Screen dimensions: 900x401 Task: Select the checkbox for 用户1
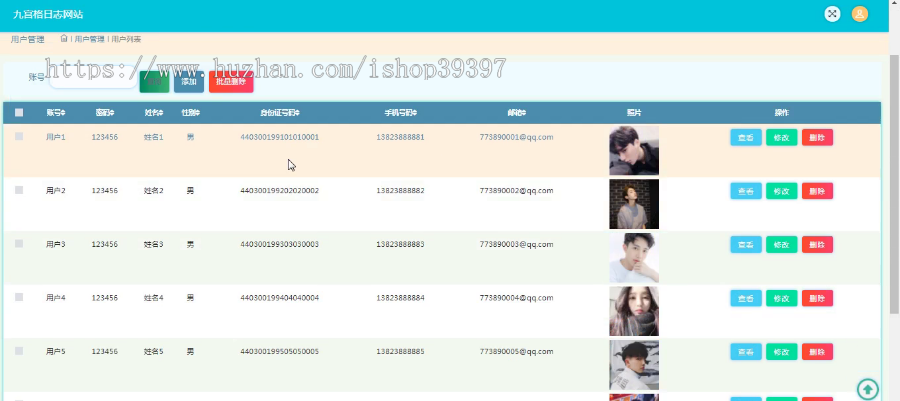coord(19,137)
